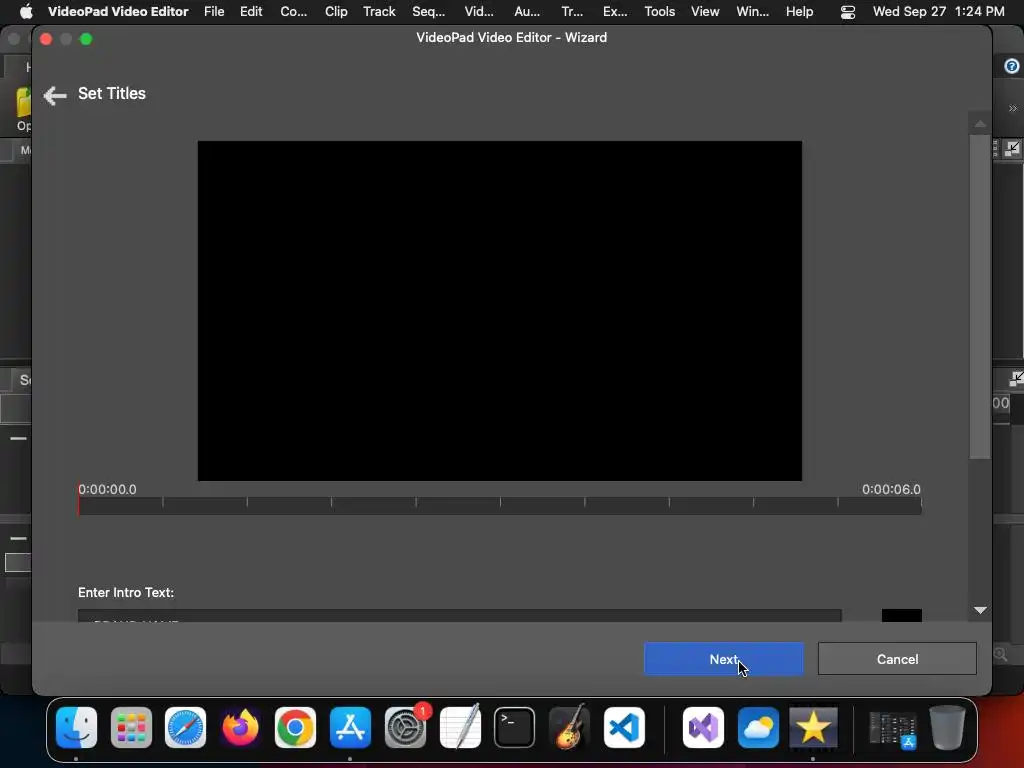Open Finder from the dock
The width and height of the screenshot is (1024, 768).
(x=76, y=727)
